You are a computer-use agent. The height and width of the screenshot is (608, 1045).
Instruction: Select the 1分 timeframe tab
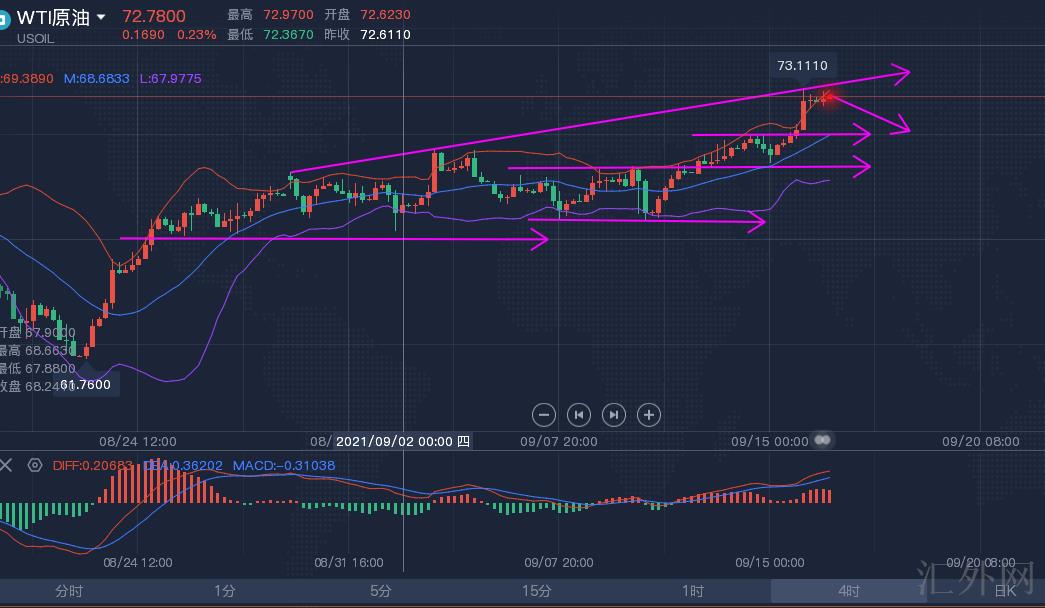(x=225, y=591)
